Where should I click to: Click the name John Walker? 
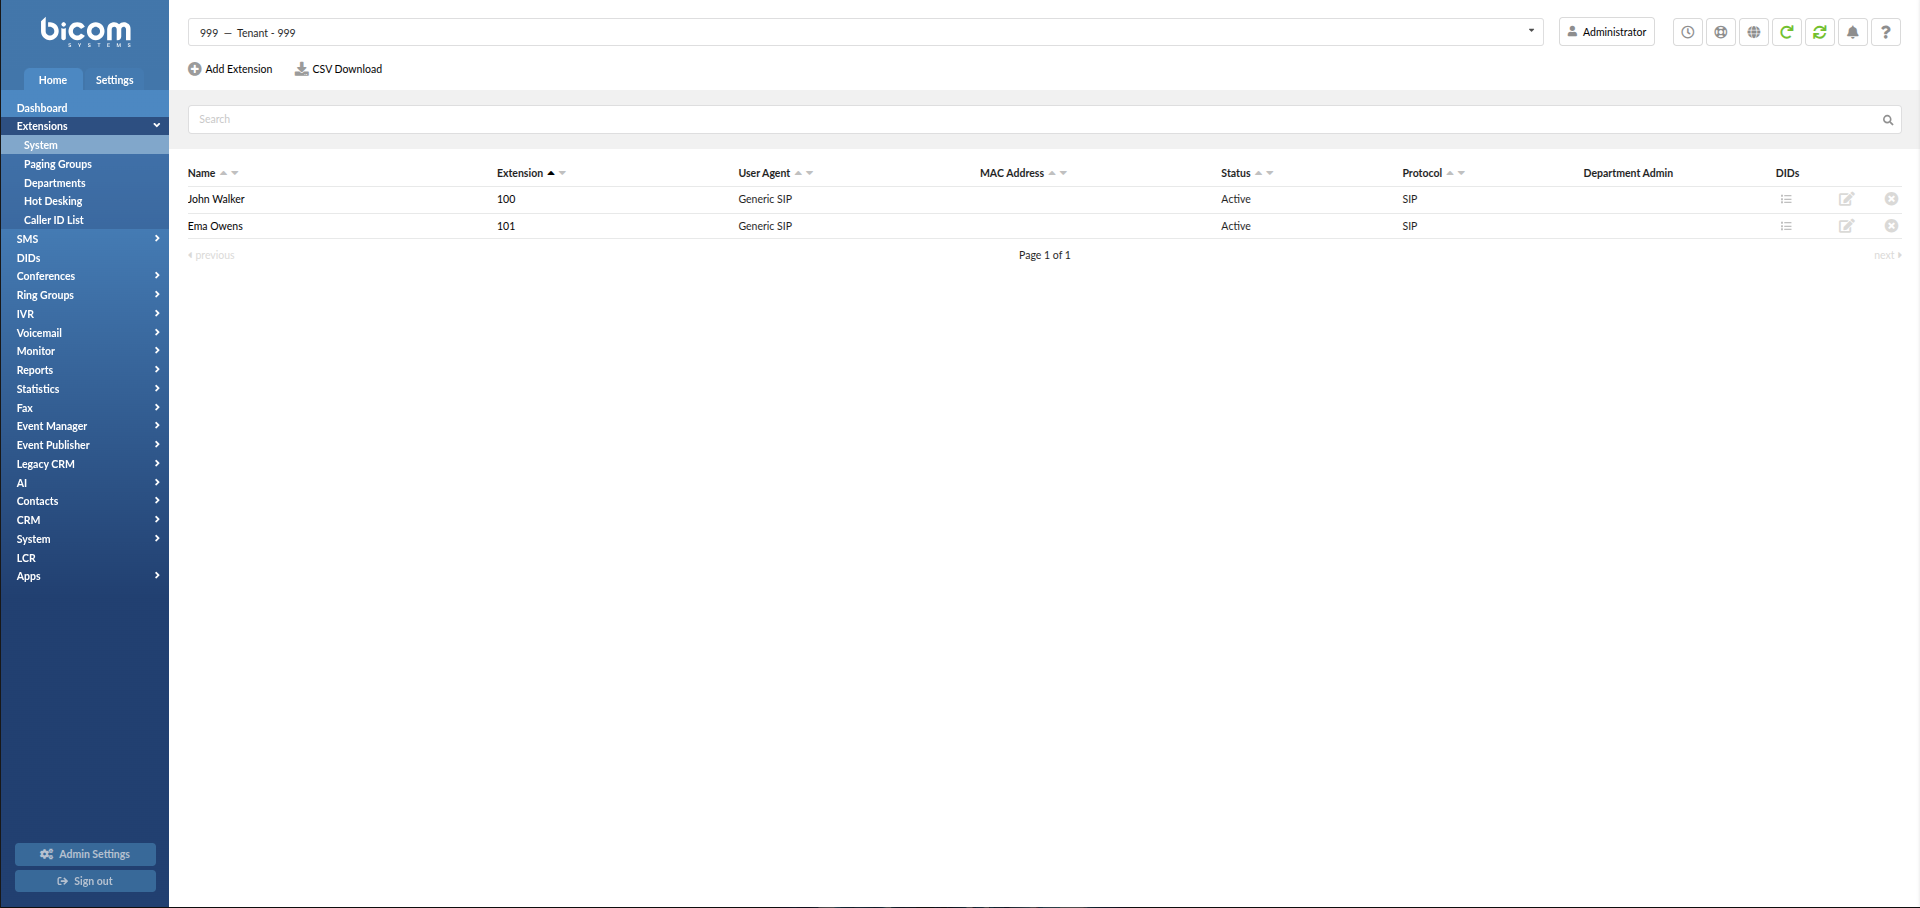pos(216,199)
